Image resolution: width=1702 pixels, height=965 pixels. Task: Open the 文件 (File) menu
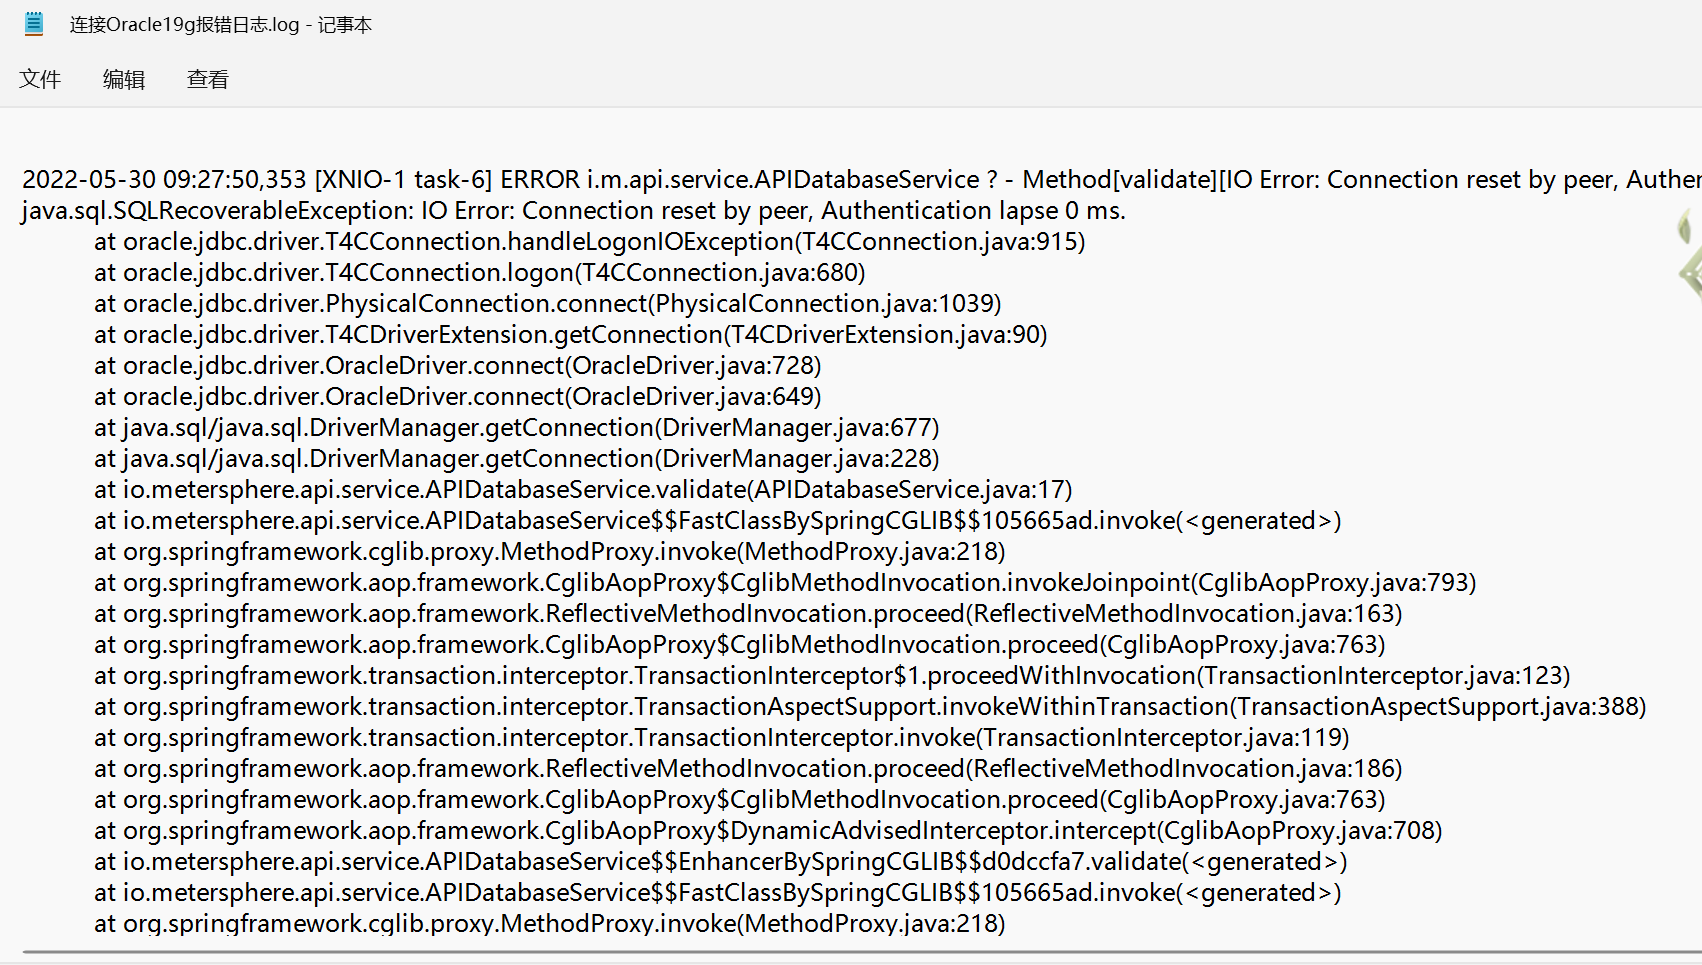point(41,79)
